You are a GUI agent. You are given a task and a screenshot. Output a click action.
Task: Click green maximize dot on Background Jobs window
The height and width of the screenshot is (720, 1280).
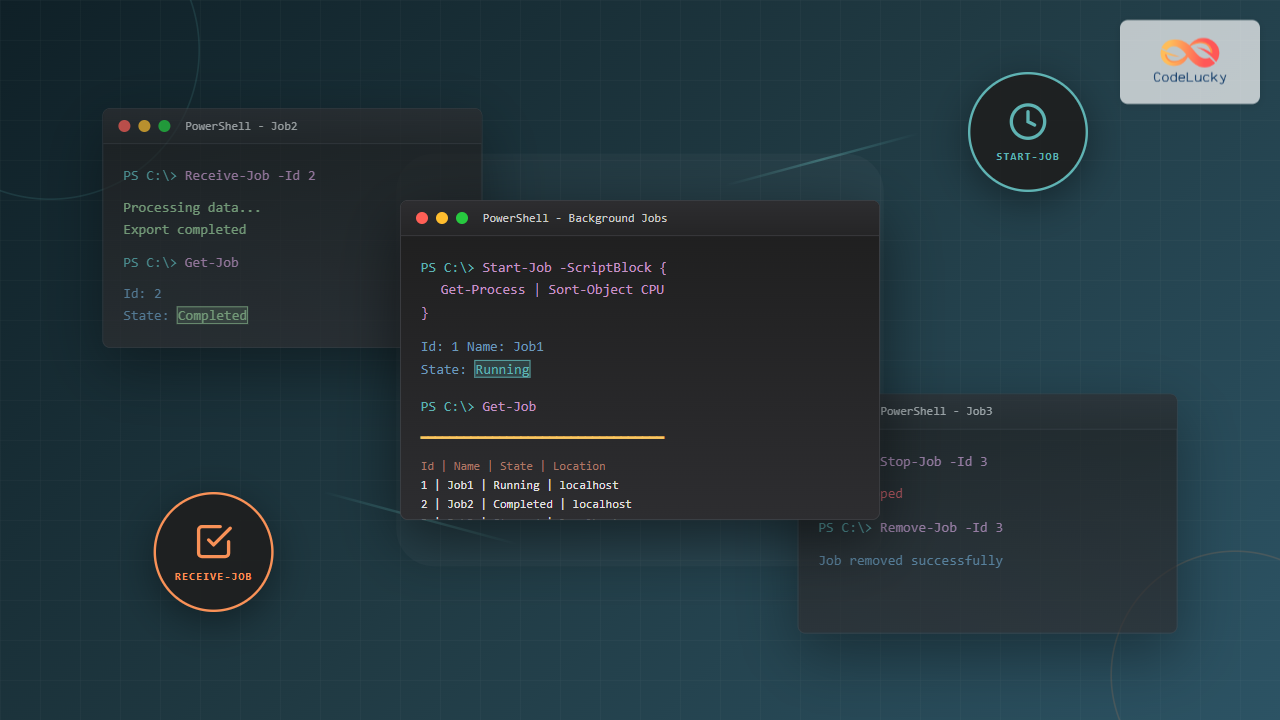(462, 218)
